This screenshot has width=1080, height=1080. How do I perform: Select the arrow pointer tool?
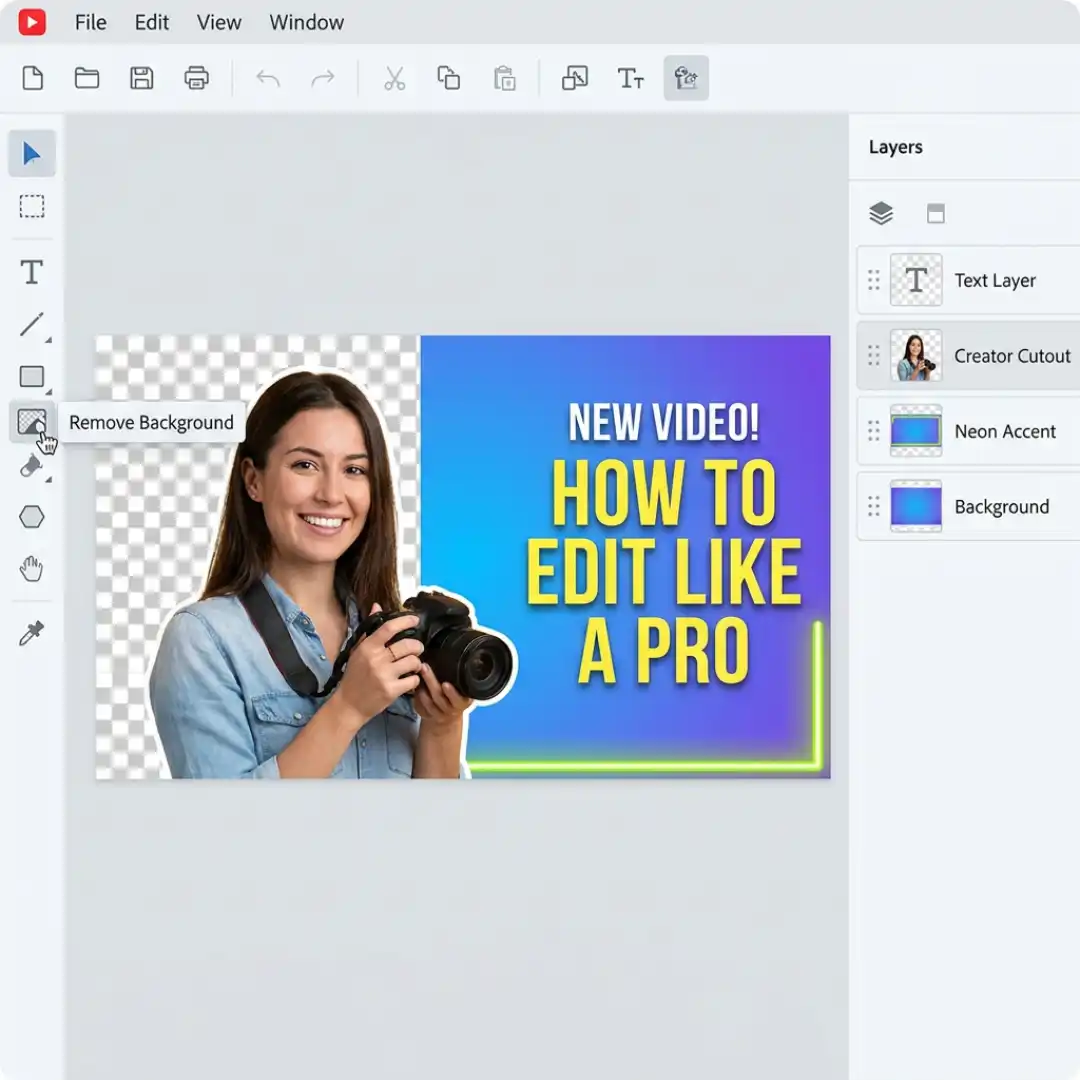32,153
